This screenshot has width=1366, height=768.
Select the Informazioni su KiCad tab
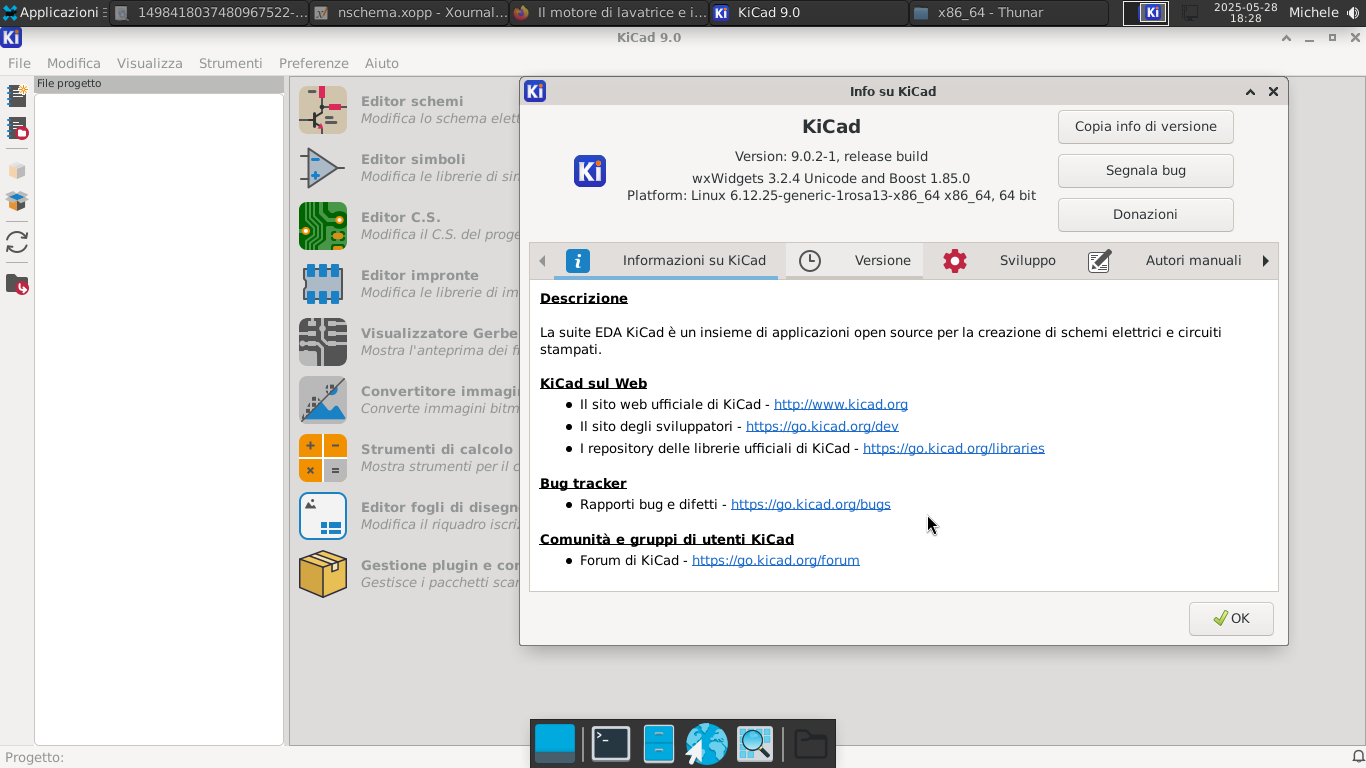tap(667, 261)
